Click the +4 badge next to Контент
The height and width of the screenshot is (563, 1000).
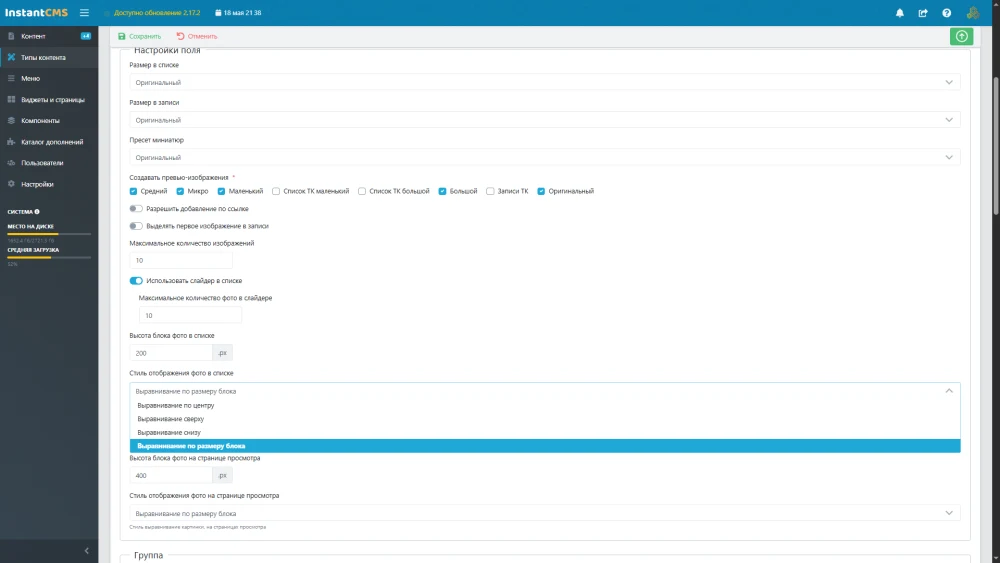pyautogui.click(x=85, y=36)
